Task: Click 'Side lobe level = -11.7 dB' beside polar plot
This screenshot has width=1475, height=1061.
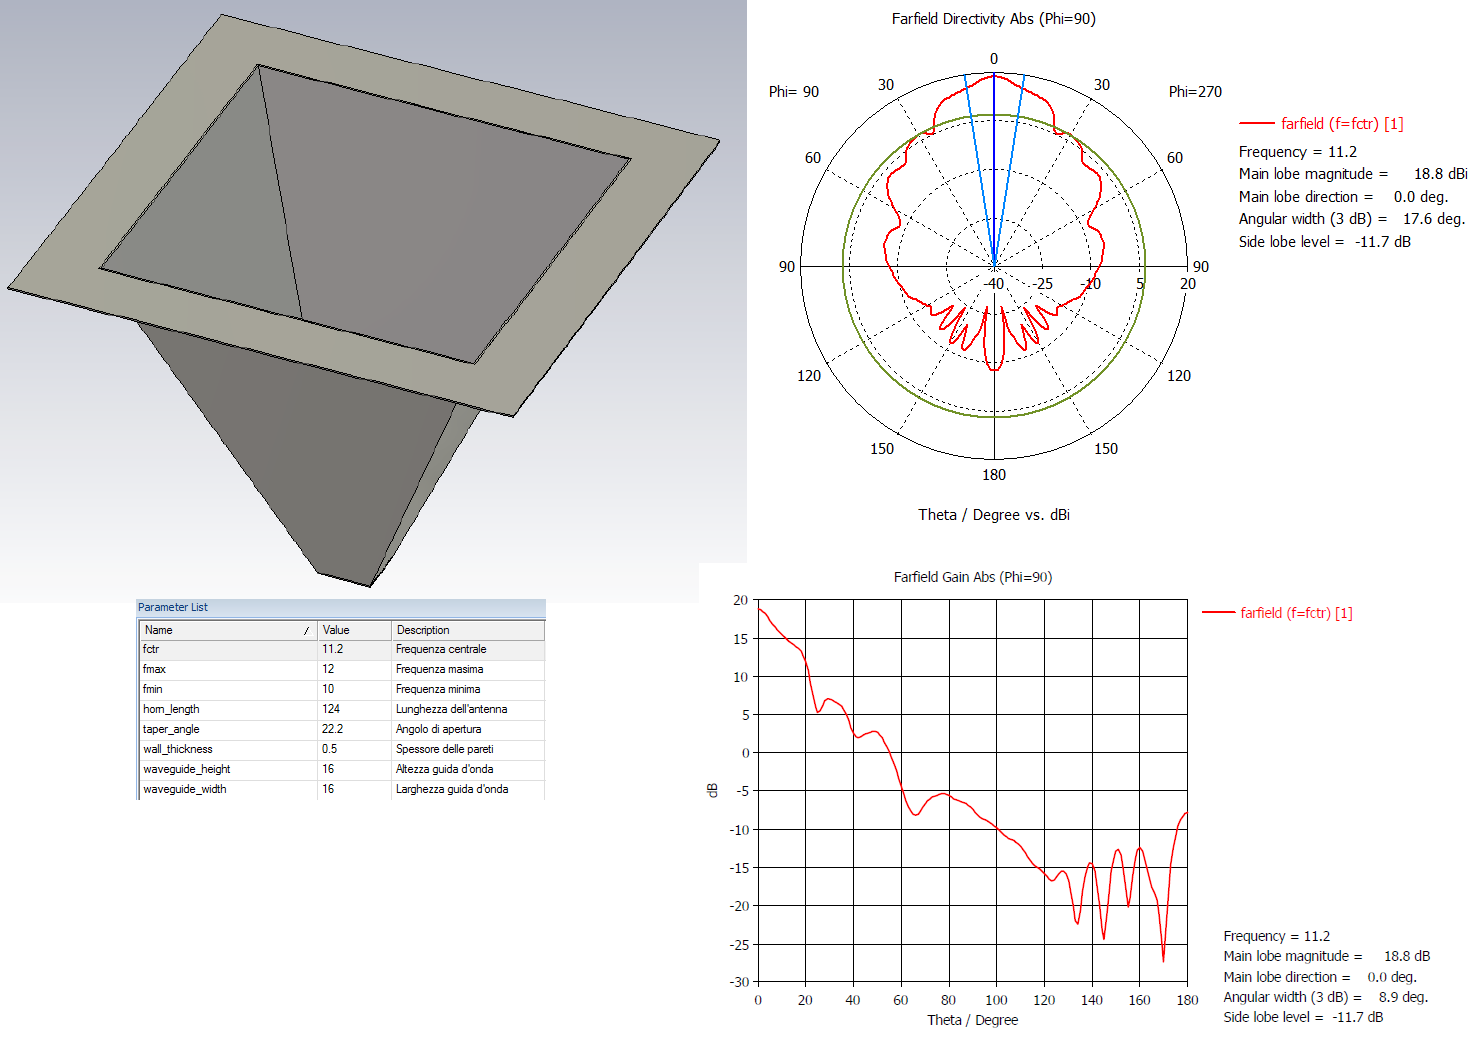Action: (x=1324, y=242)
